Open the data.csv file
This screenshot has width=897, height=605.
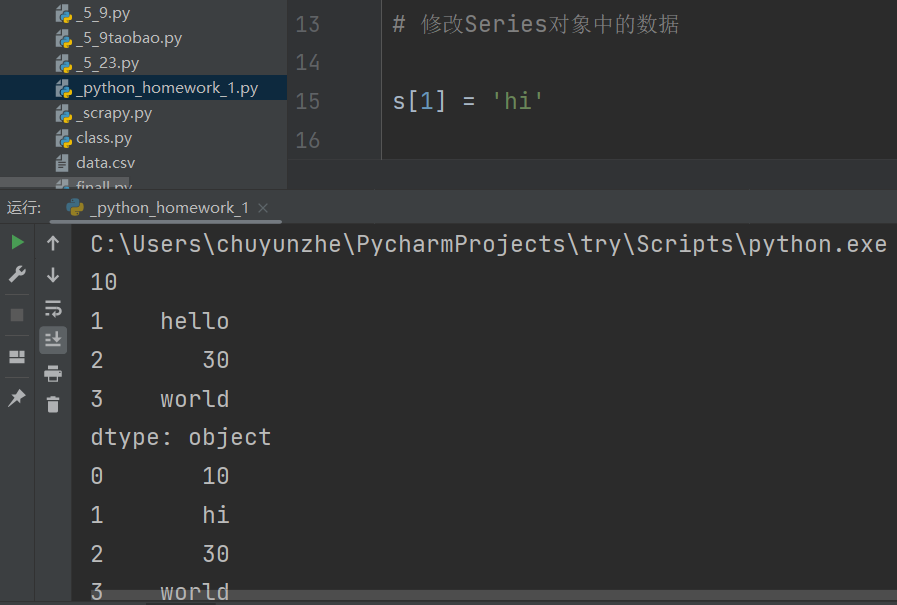105,163
